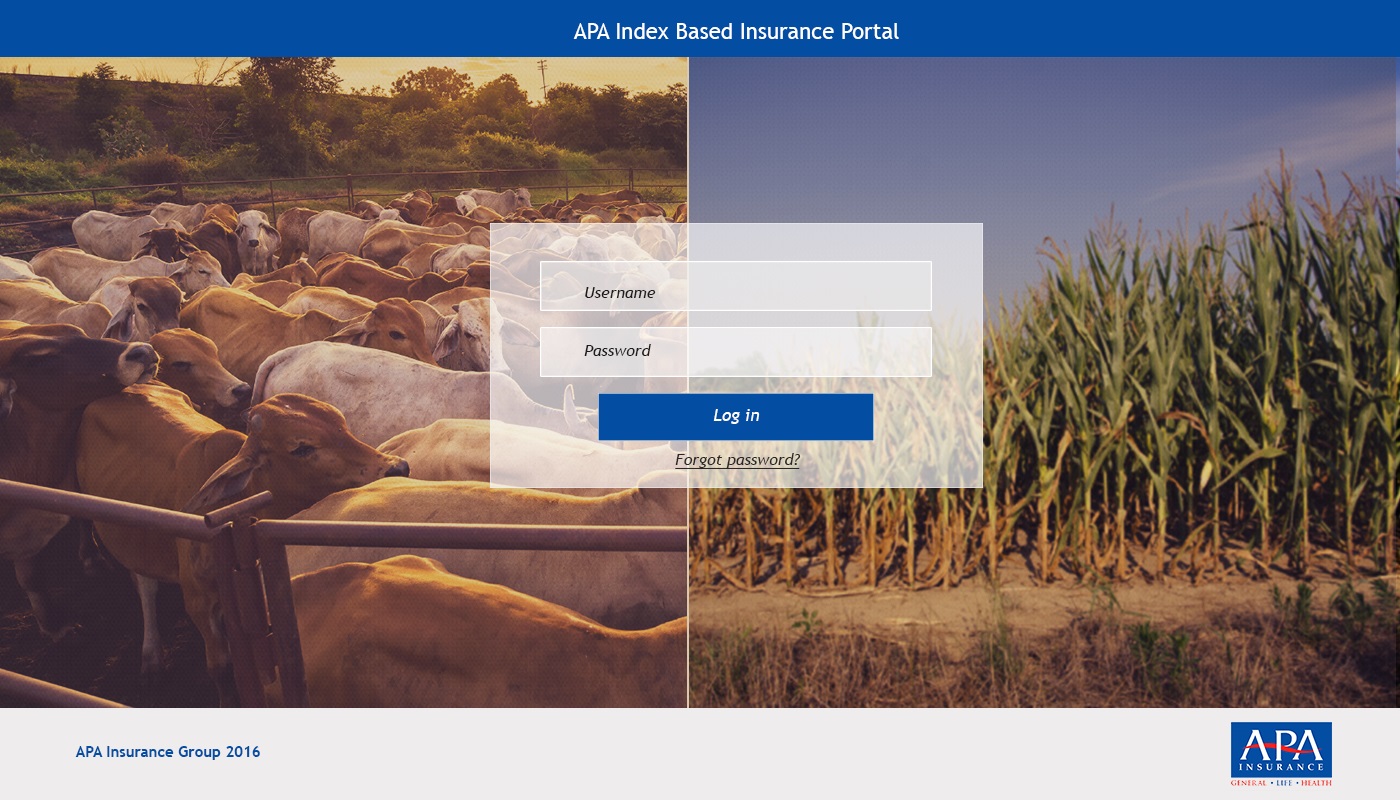
Task: Select the Password placeholder text
Action: coord(617,351)
